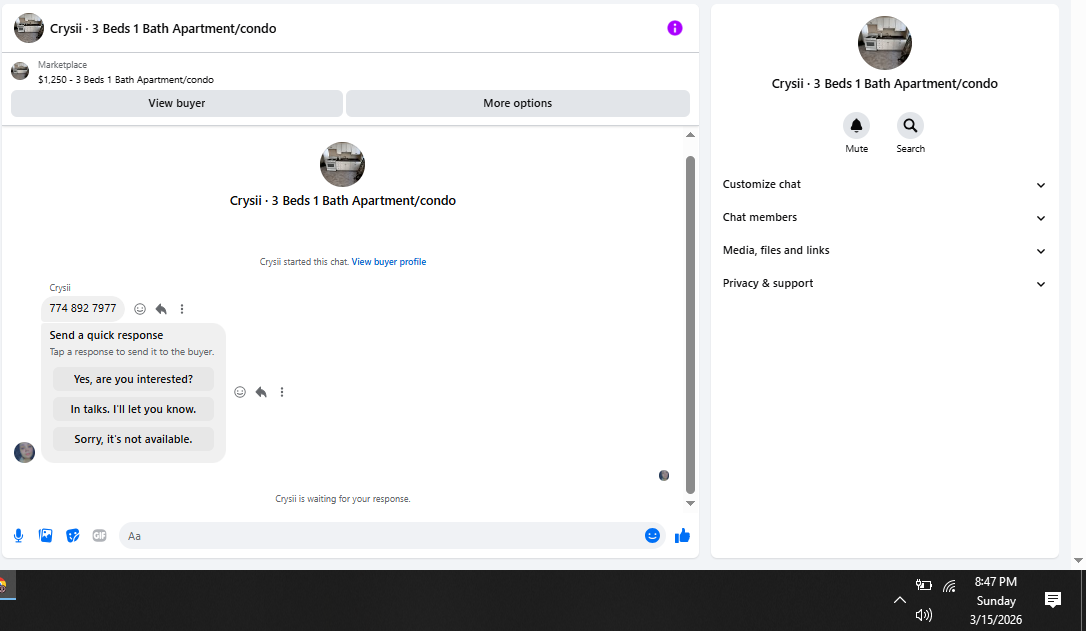Send a thumbs-up like

tap(682, 535)
